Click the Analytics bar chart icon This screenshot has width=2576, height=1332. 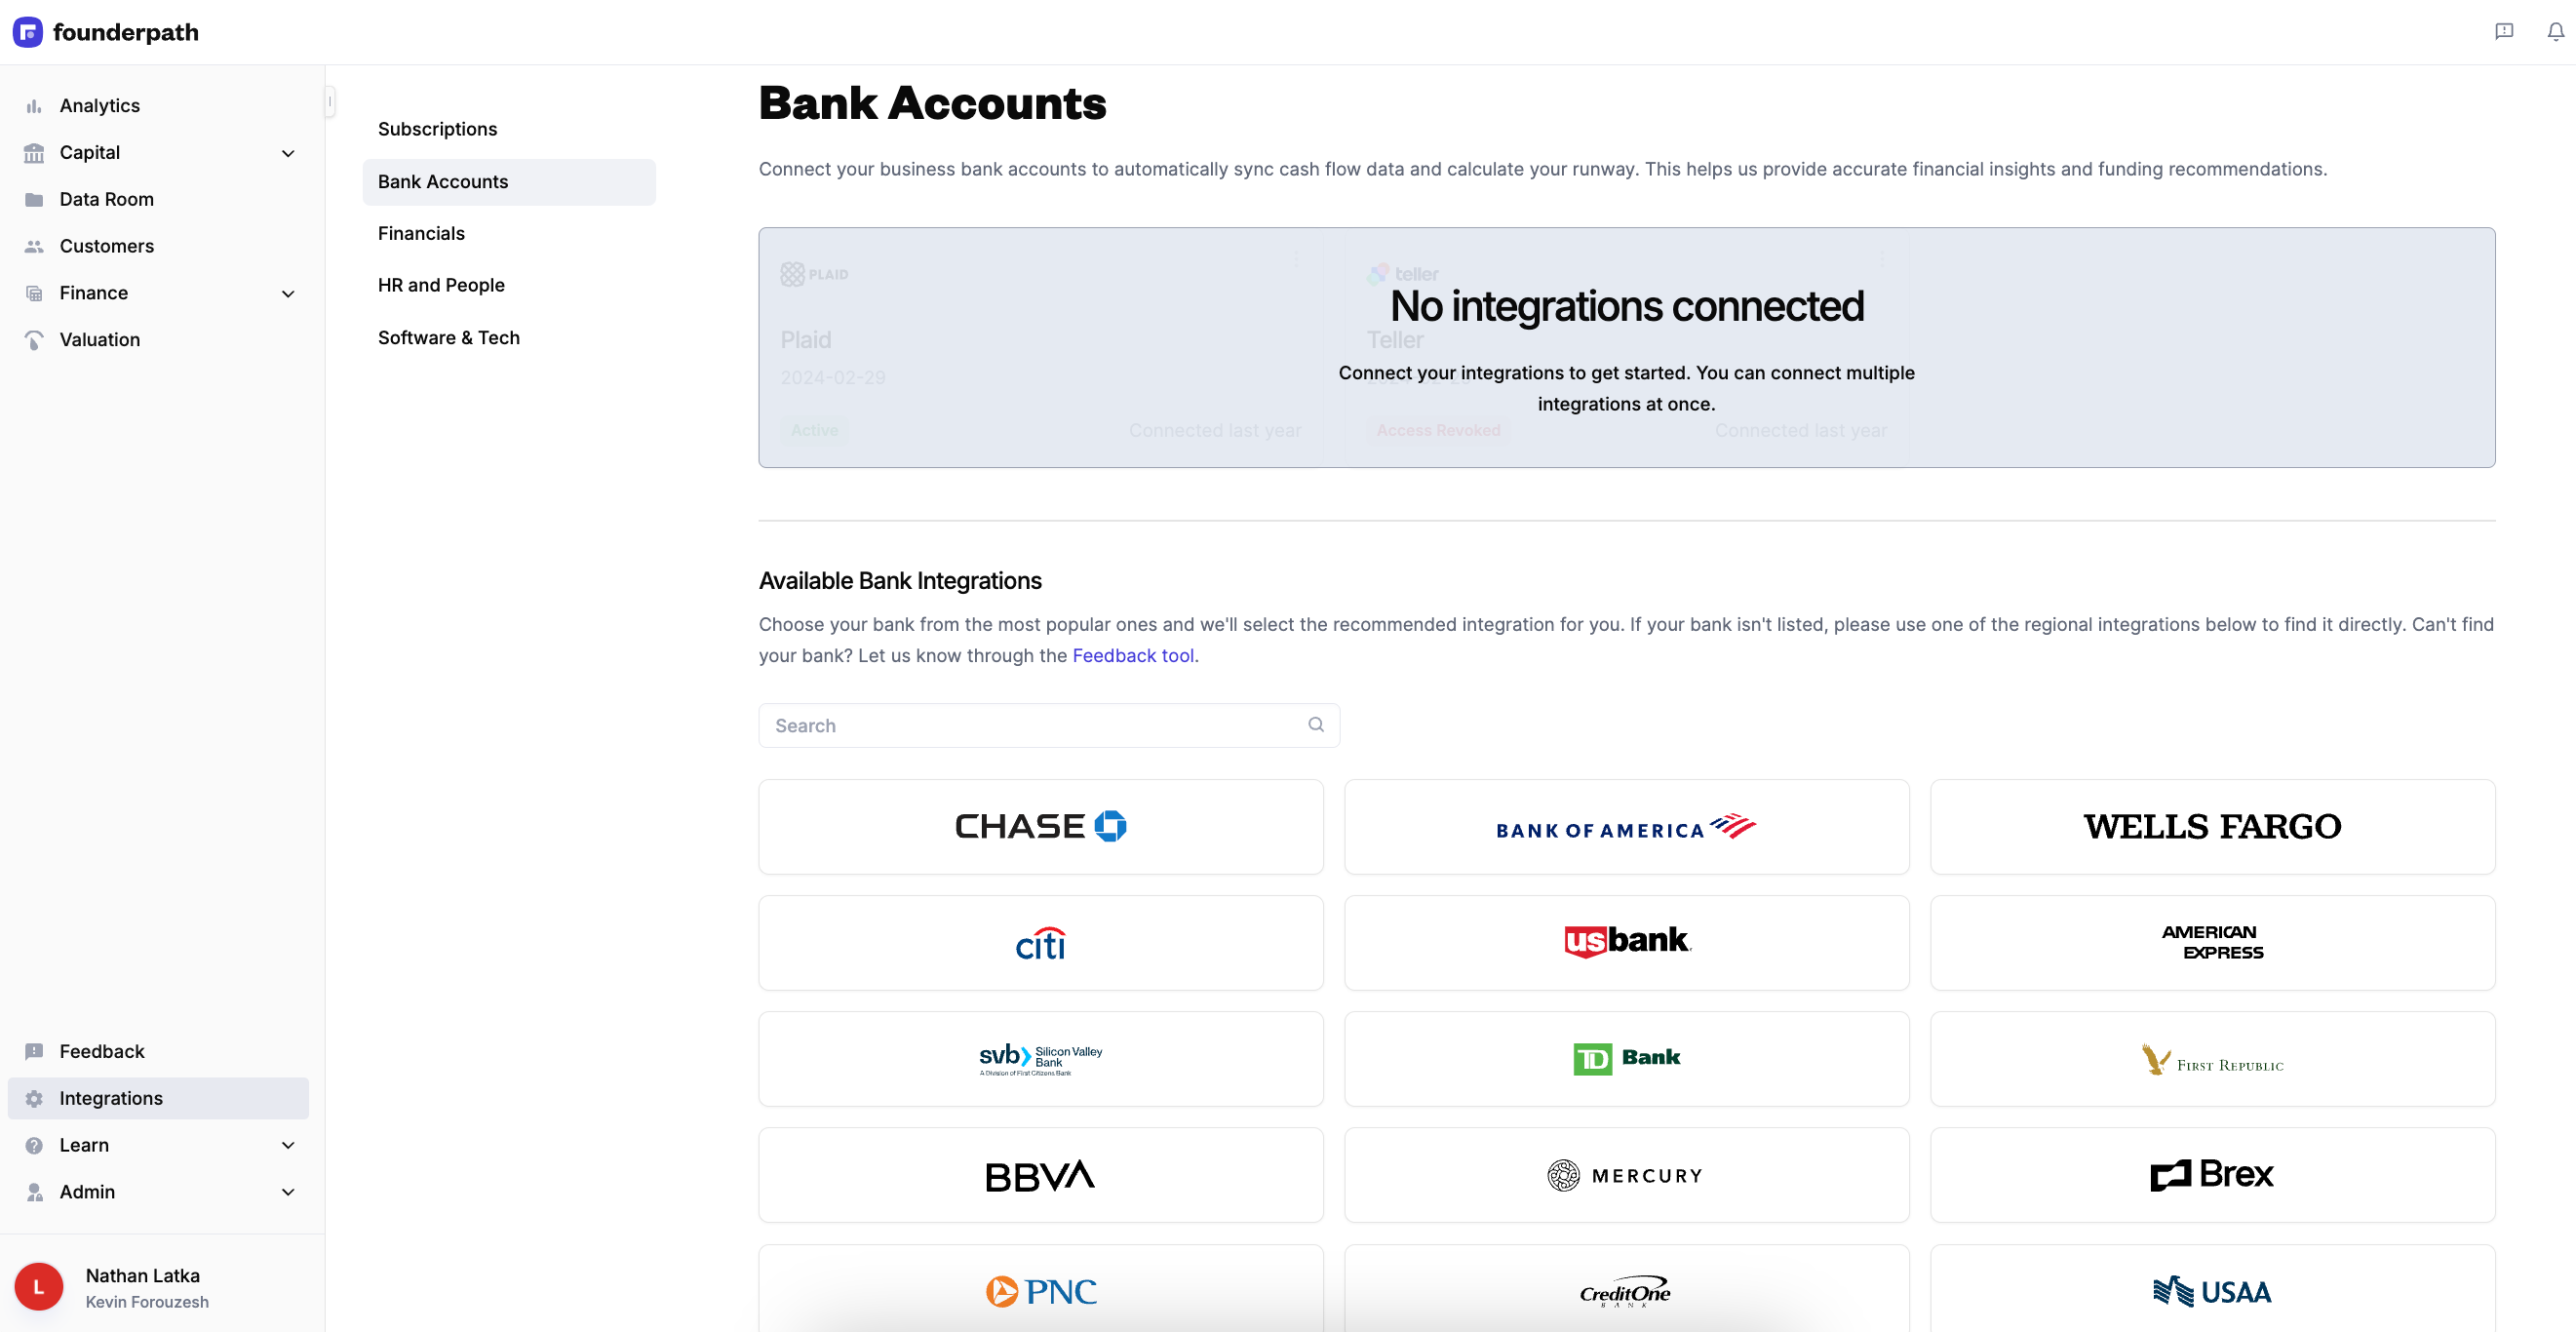pos(34,106)
